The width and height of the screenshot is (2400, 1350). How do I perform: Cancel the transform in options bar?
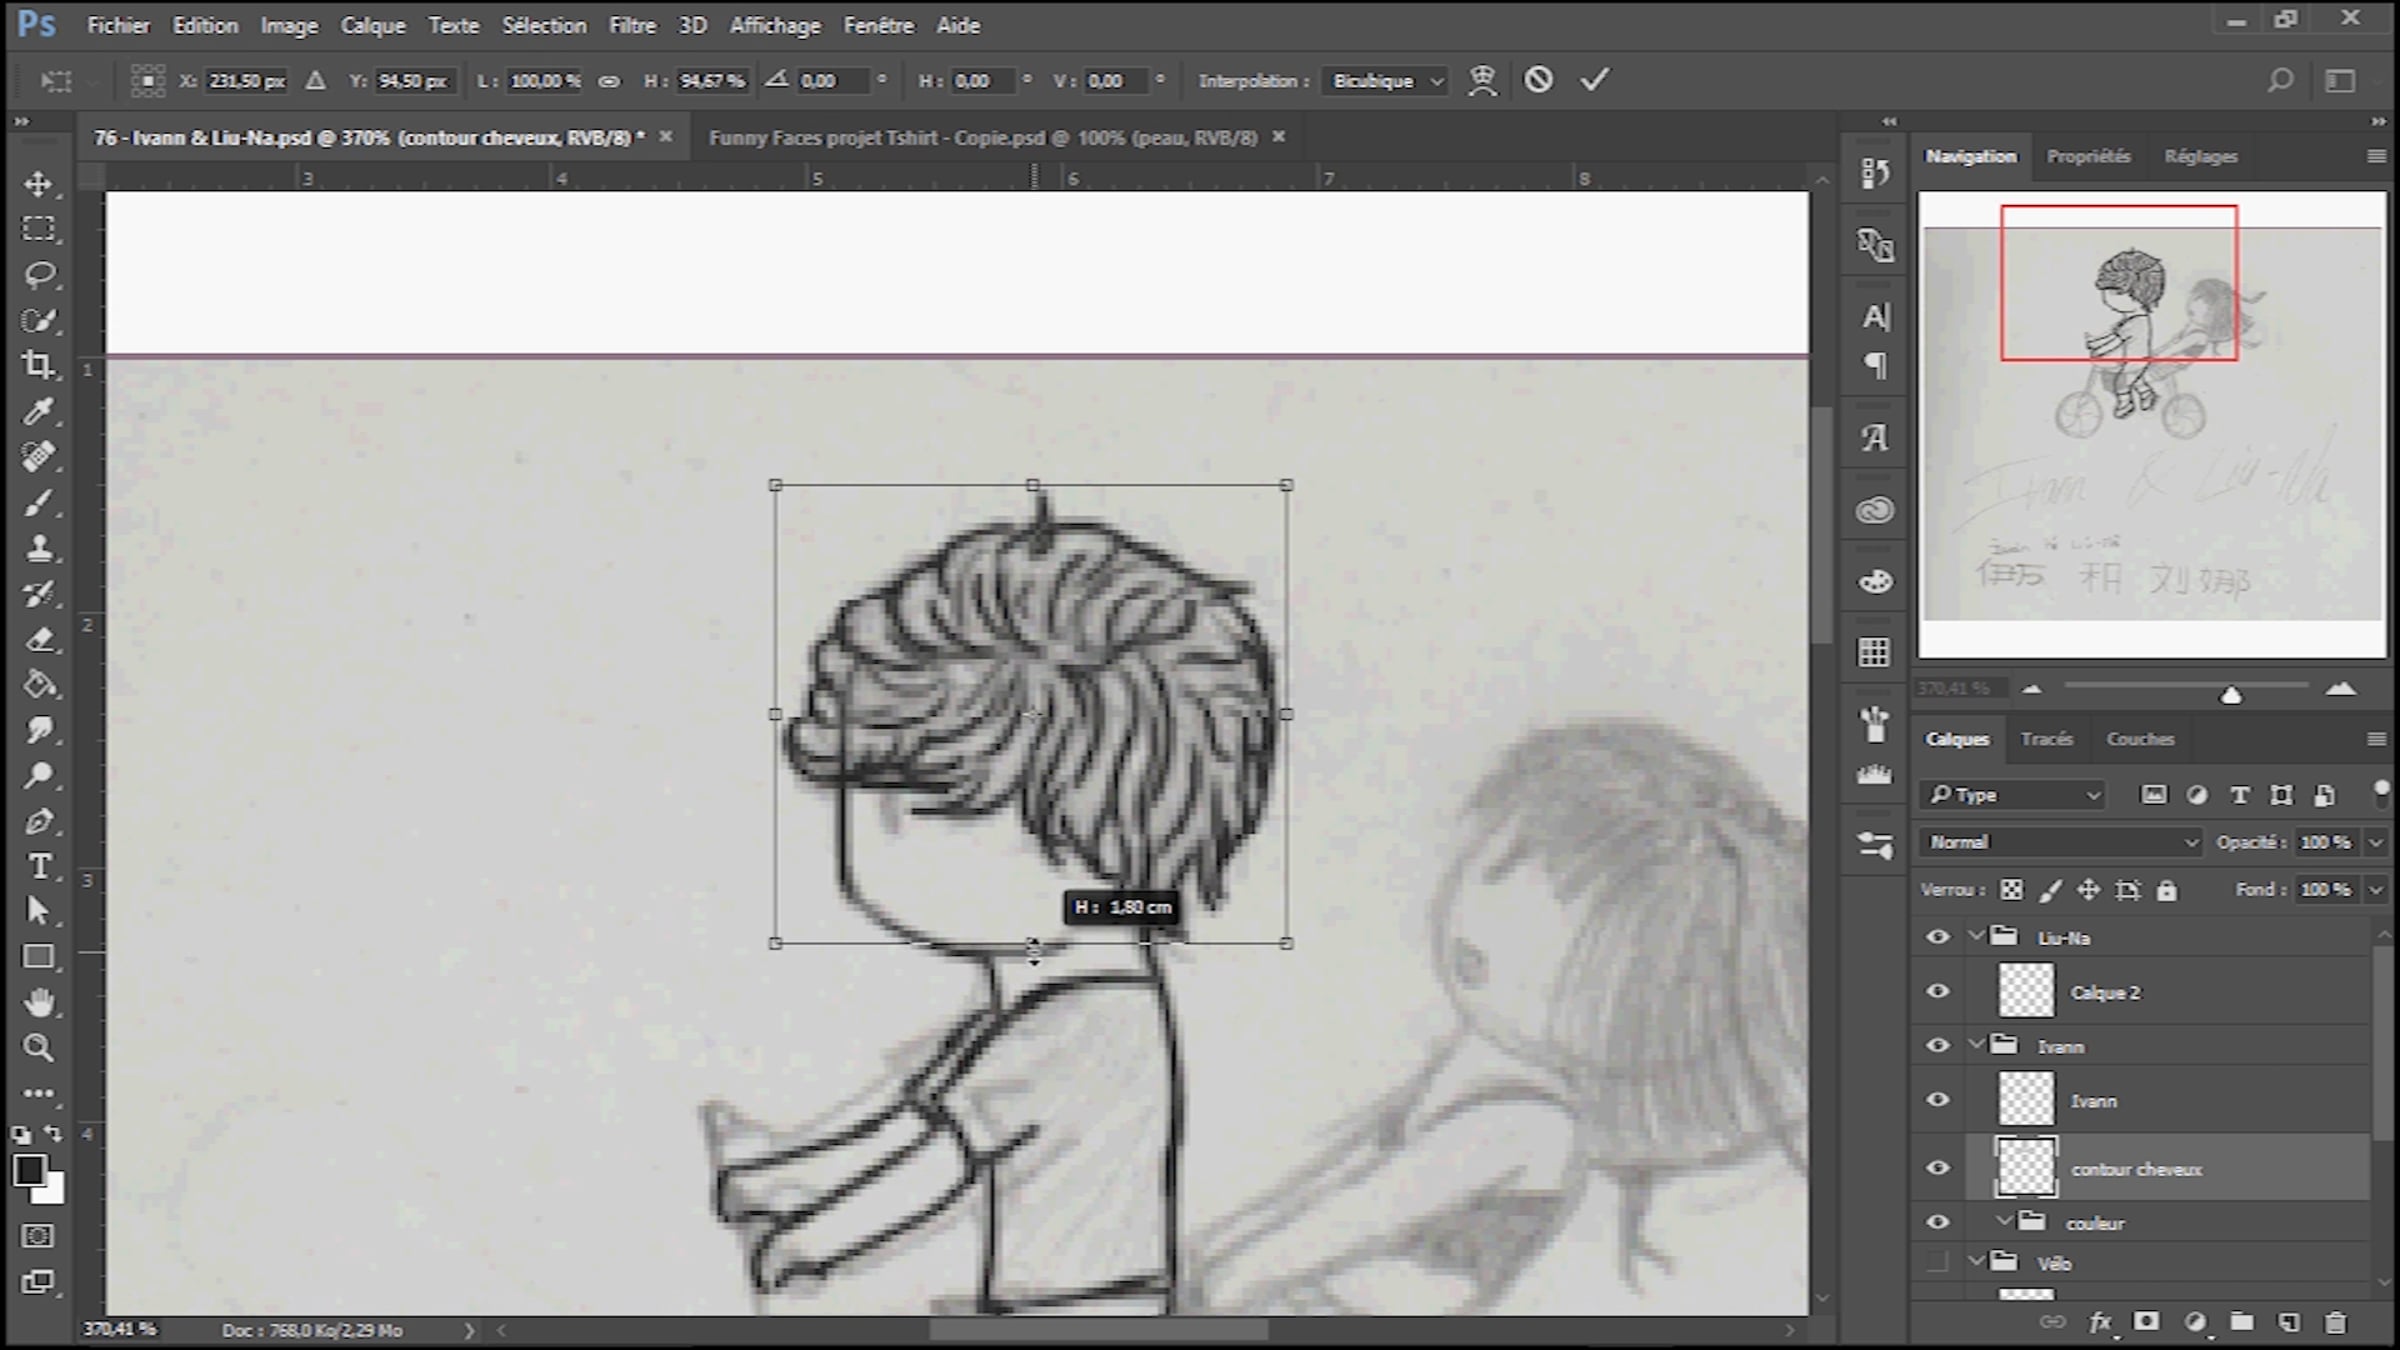tap(1538, 80)
